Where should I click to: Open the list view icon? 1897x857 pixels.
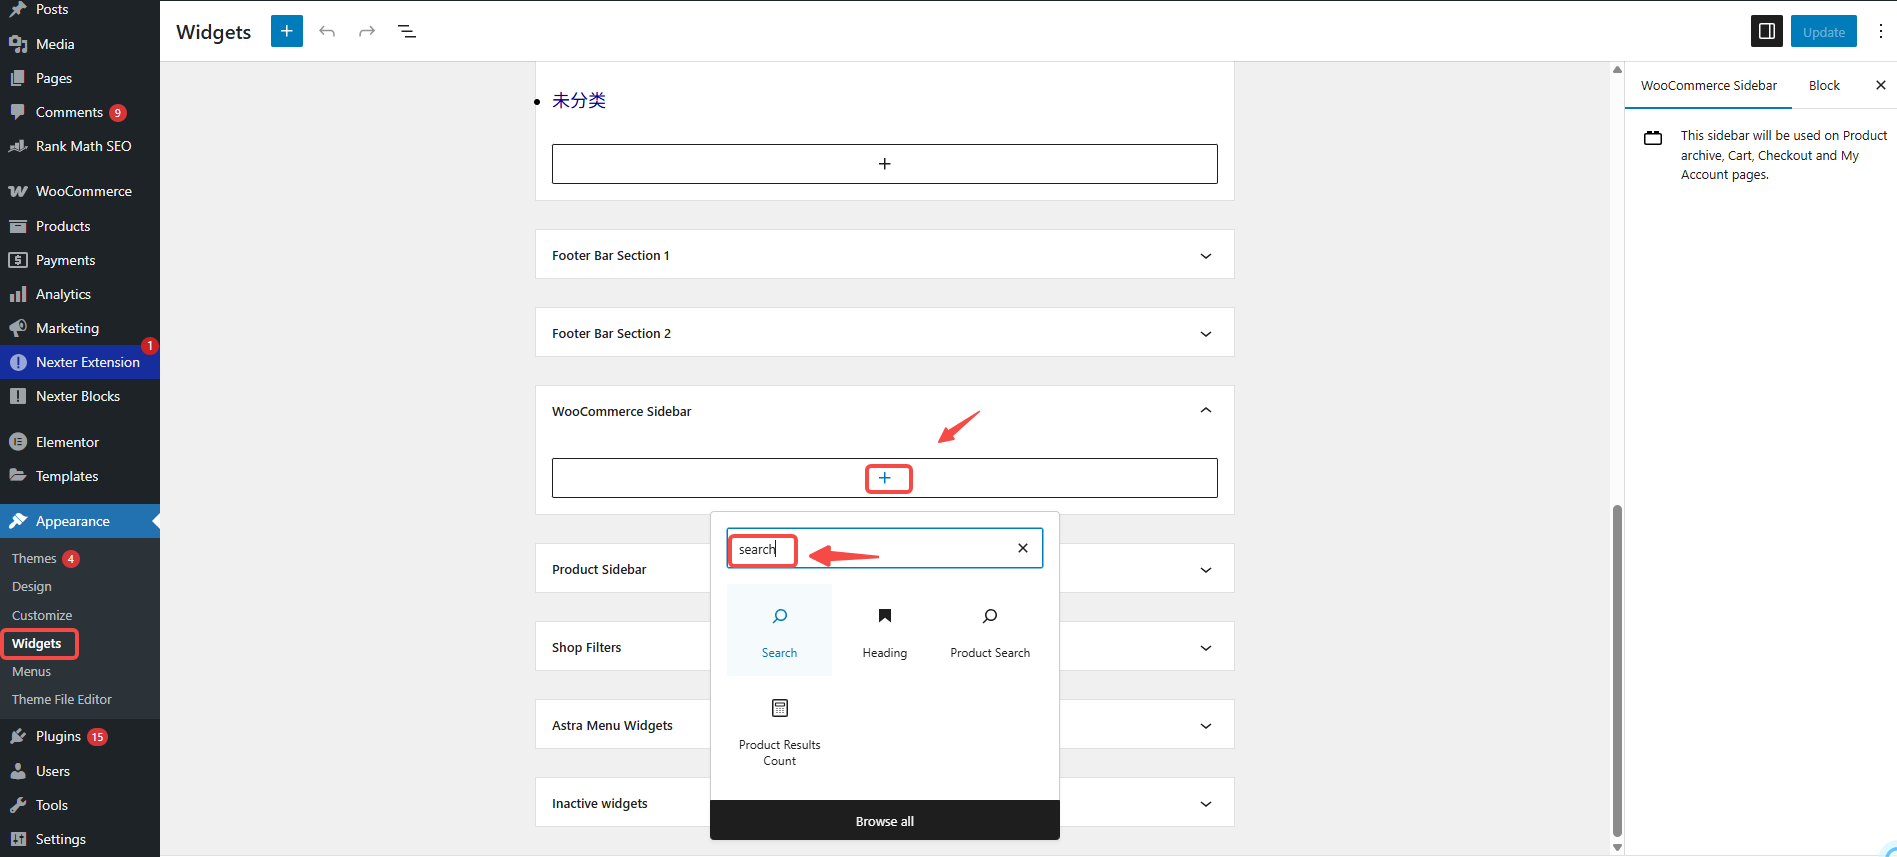[407, 31]
